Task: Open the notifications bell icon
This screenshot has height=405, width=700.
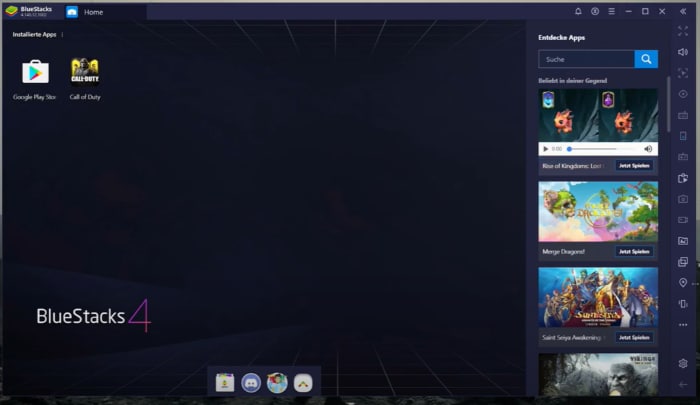Action: pyautogui.click(x=578, y=12)
